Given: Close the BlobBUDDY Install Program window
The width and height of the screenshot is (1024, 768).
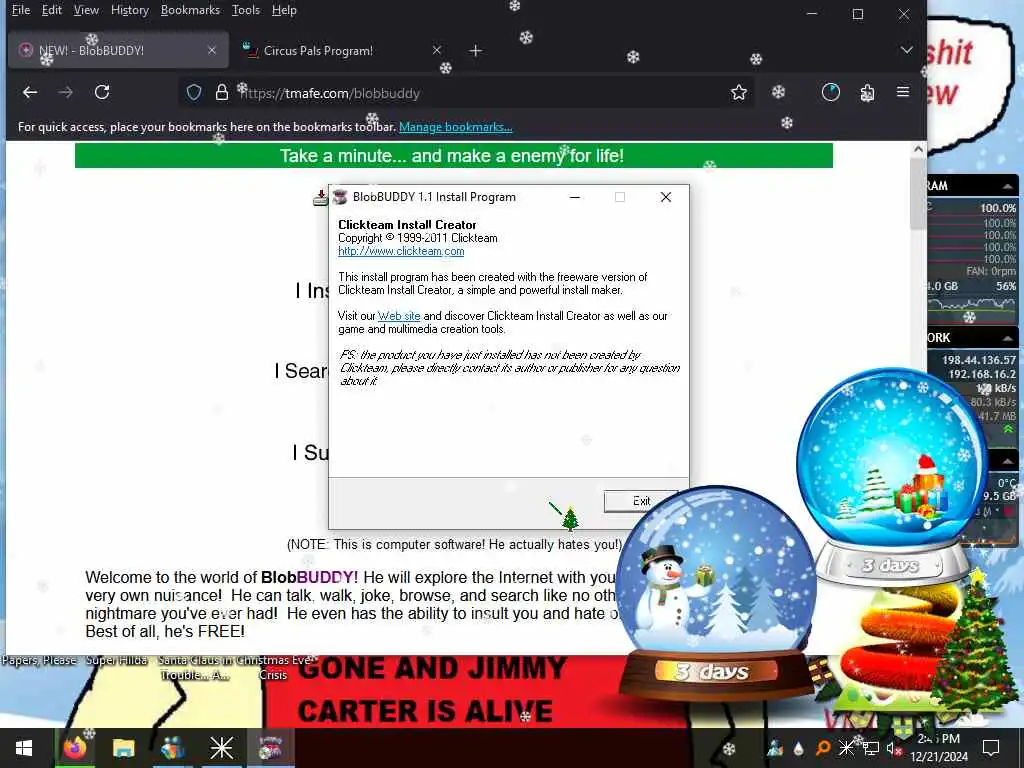Looking at the screenshot, I should tap(665, 197).
